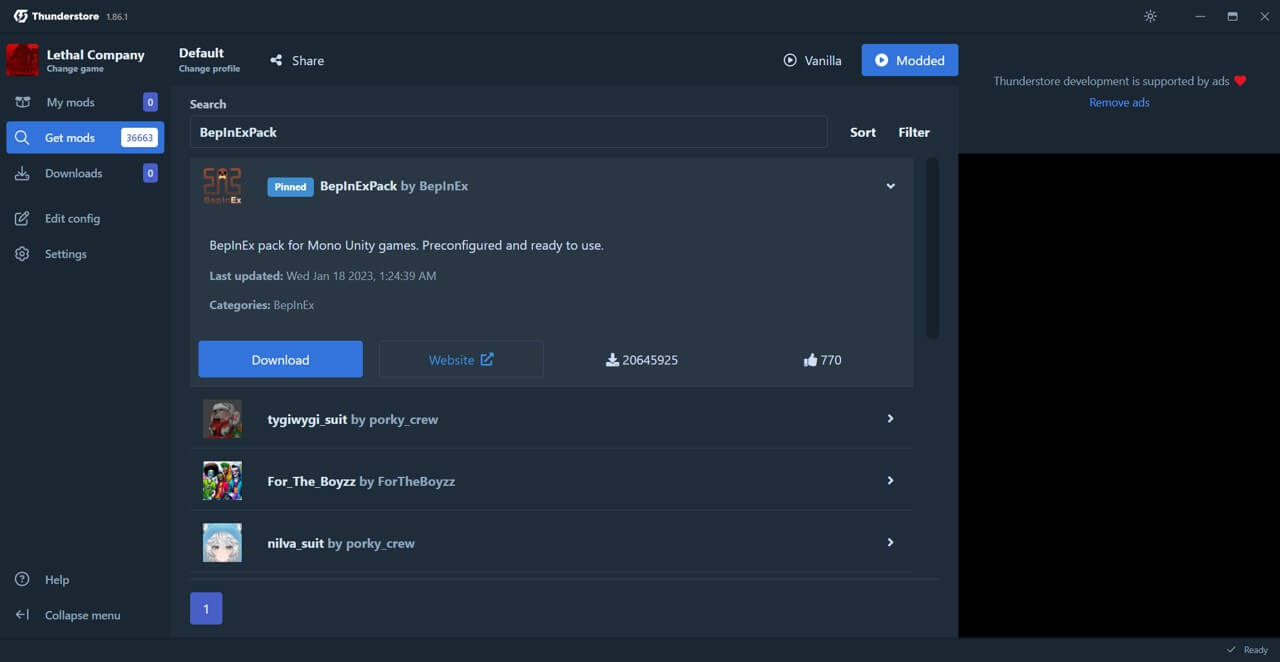Screen dimensions: 1280x662
Task: Click the Share icon
Action: [276, 60]
